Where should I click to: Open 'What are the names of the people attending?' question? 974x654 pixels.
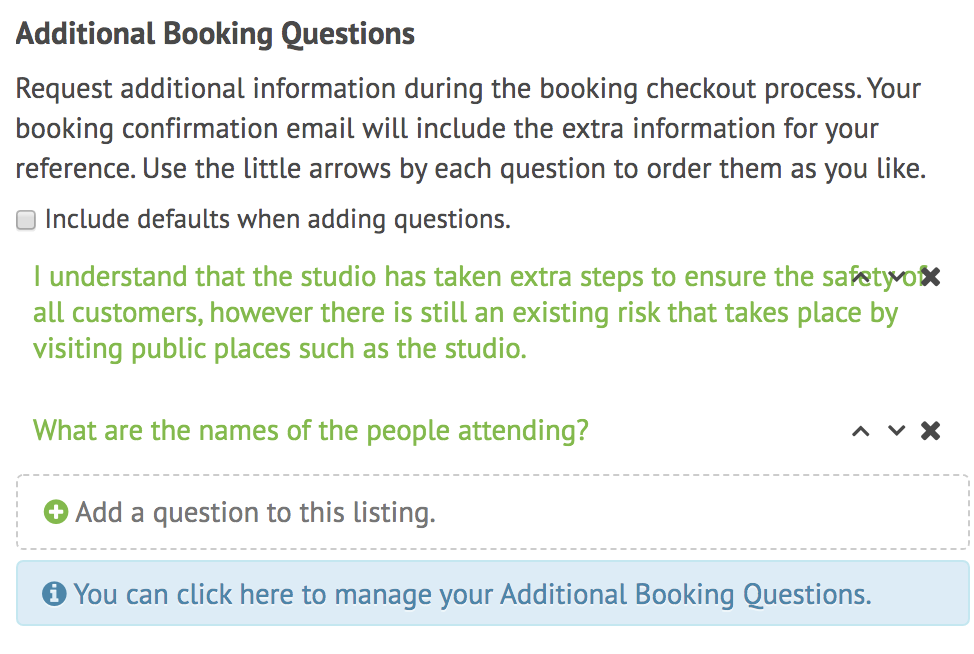tap(311, 430)
